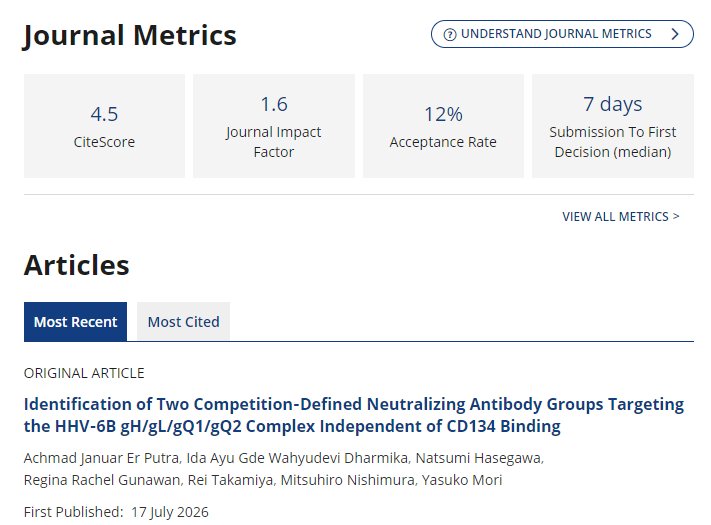Click the chevron arrow in Understand Journal Metrics
Viewport: 711px width, 525px height.
pos(675,34)
